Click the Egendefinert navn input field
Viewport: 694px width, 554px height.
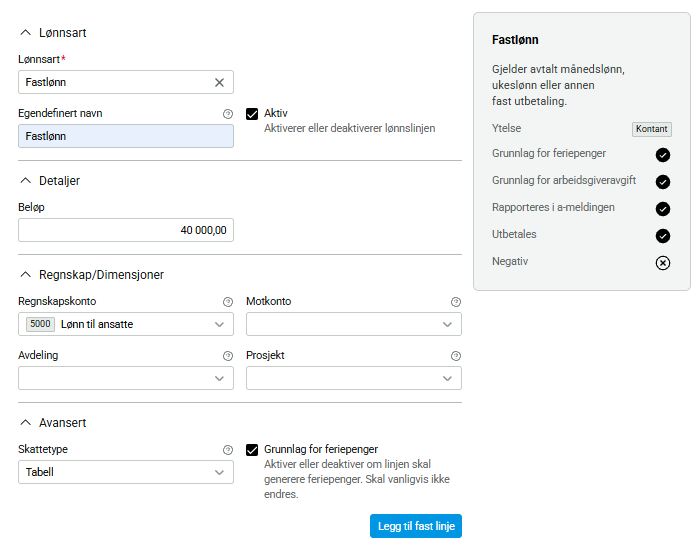tap(126, 136)
